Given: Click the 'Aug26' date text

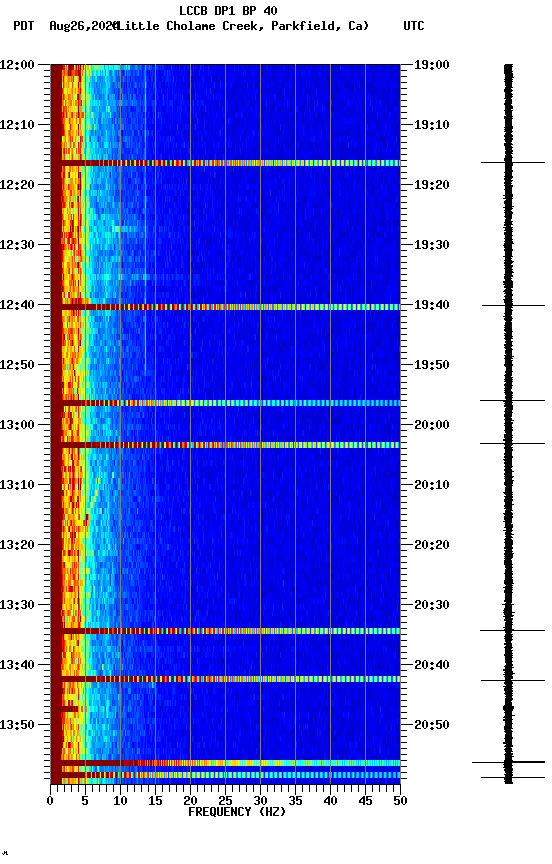Looking at the screenshot, I should pos(67,26).
